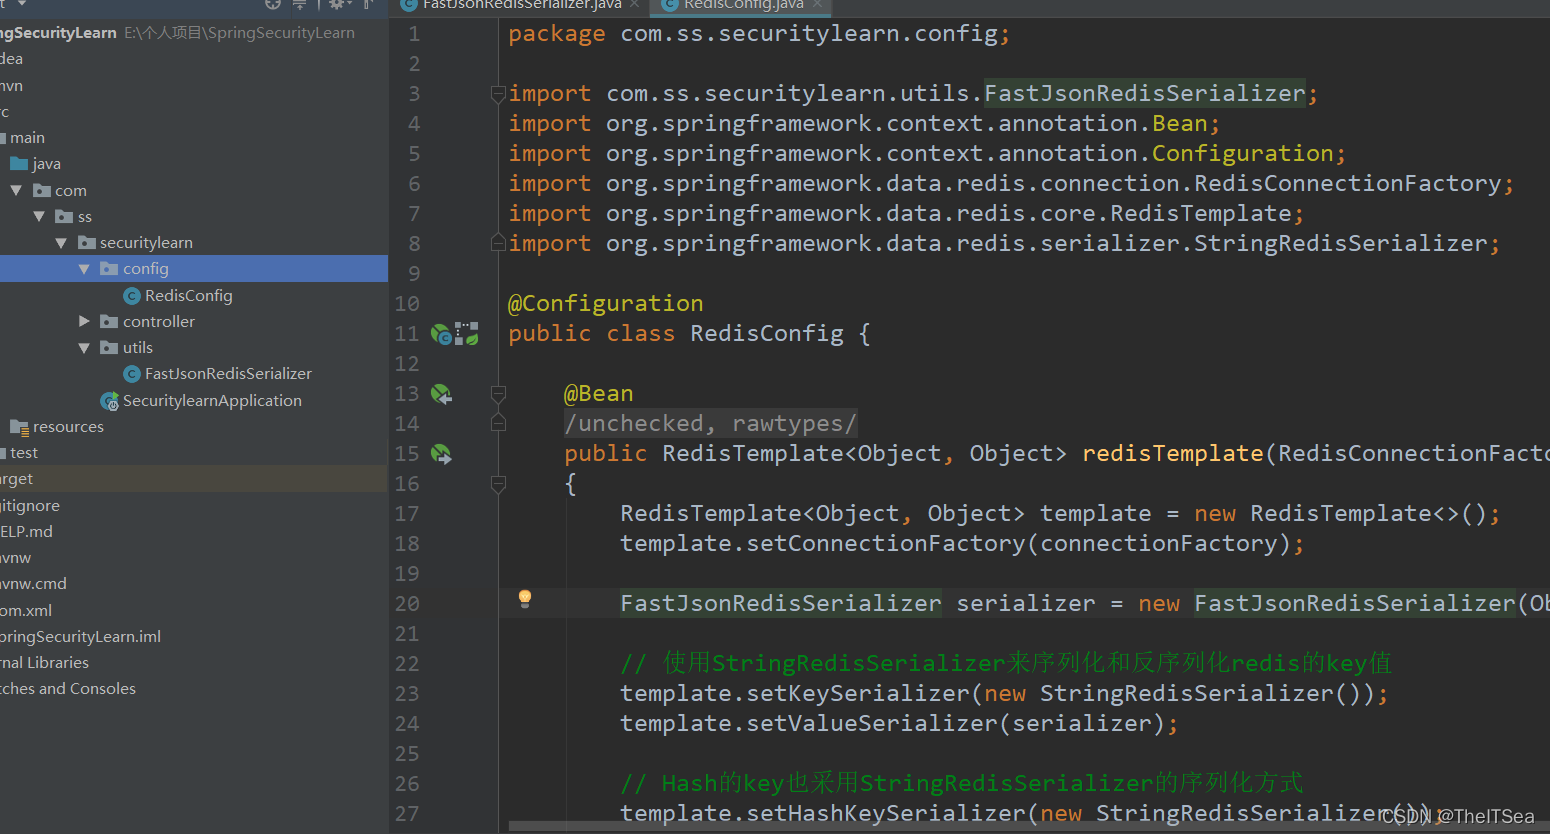Click the RedisConfig class name on line 11

click(767, 334)
